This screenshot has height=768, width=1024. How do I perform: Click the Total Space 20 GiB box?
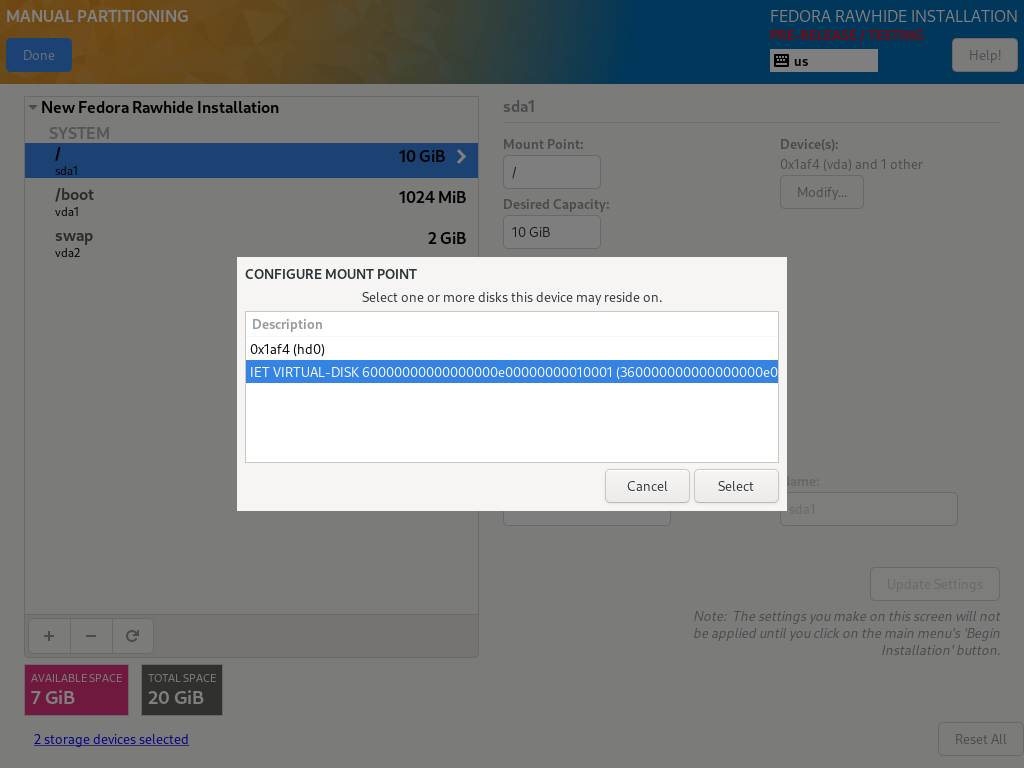(x=182, y=690)
